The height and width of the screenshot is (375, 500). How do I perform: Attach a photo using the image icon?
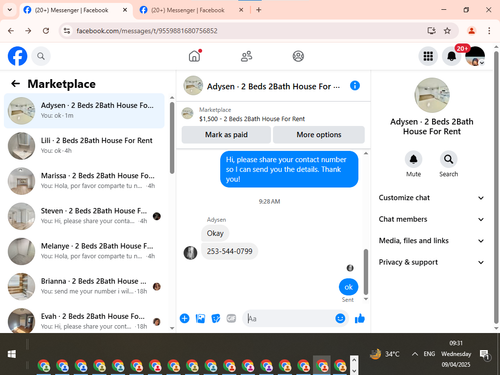pyautogui.click(x=200, y=318)
